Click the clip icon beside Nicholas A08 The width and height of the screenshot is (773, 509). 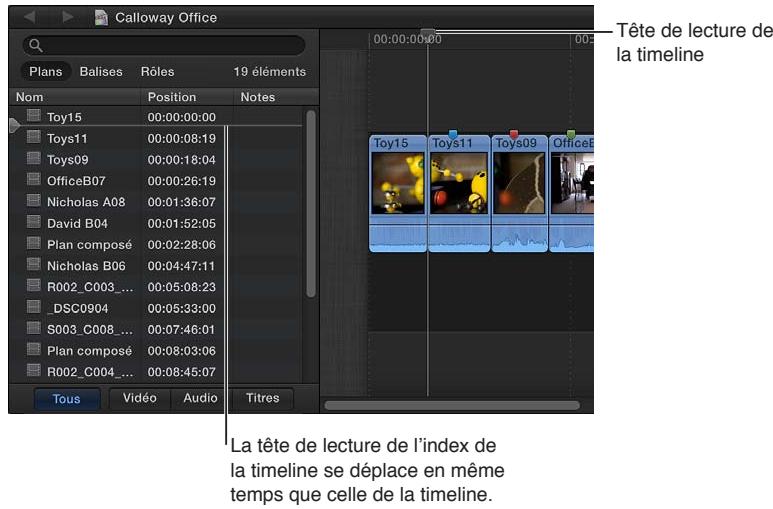[x=34, y=200]
